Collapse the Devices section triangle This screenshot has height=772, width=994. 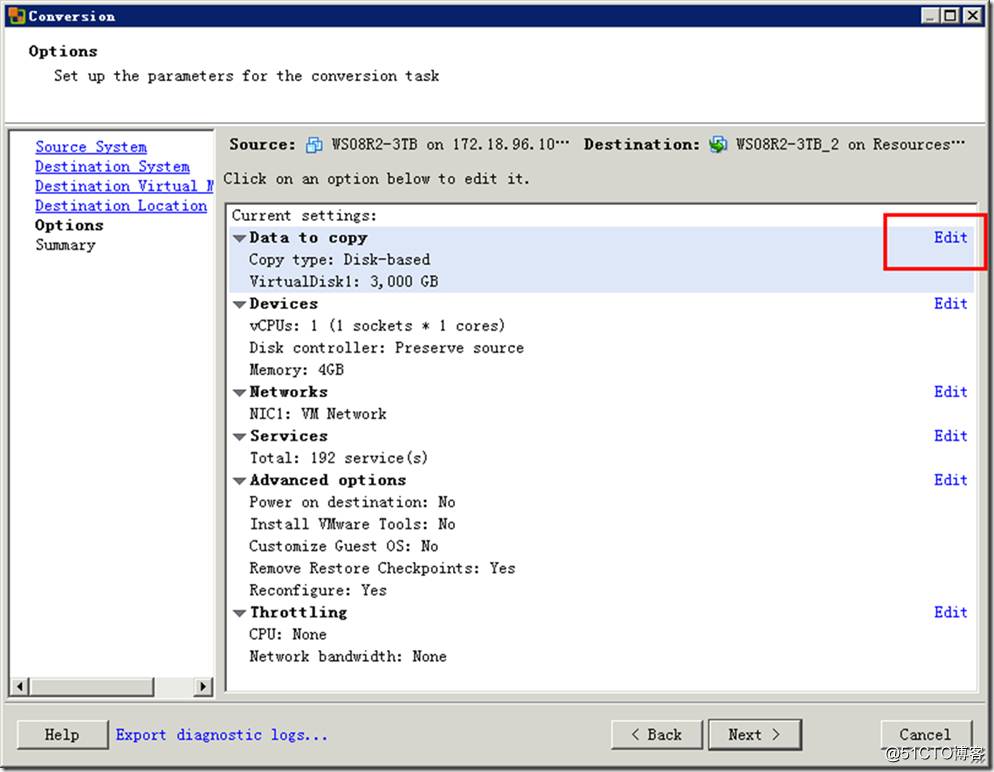240,304
